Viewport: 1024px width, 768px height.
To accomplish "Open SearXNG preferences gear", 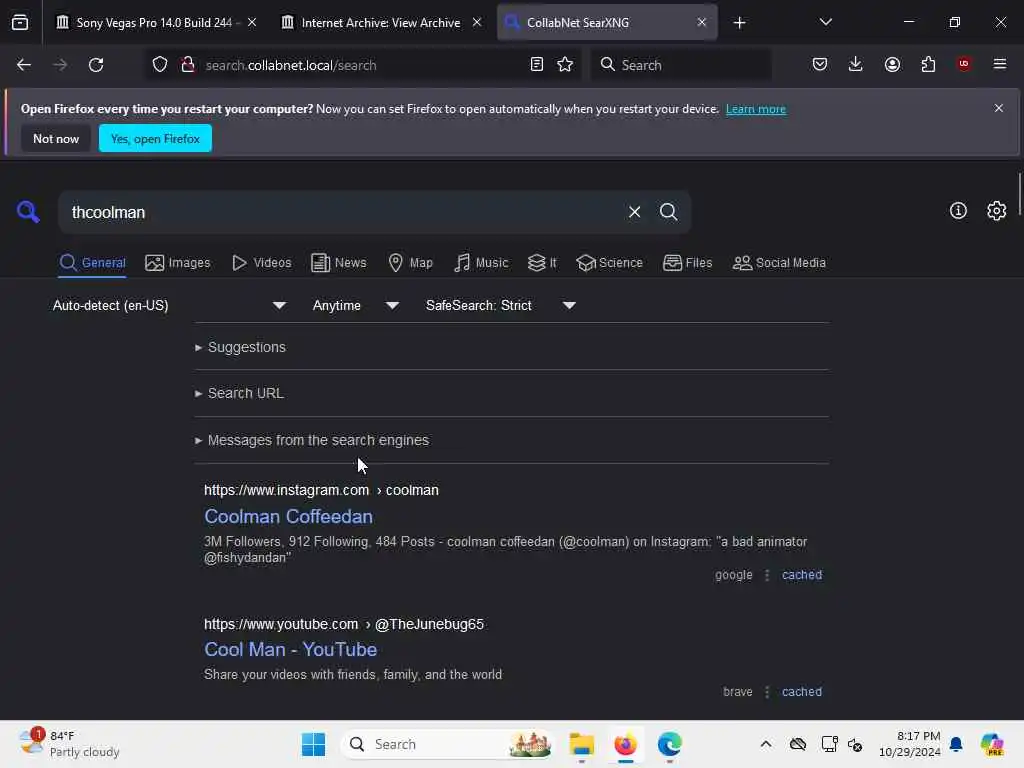I will click(997, 211).
